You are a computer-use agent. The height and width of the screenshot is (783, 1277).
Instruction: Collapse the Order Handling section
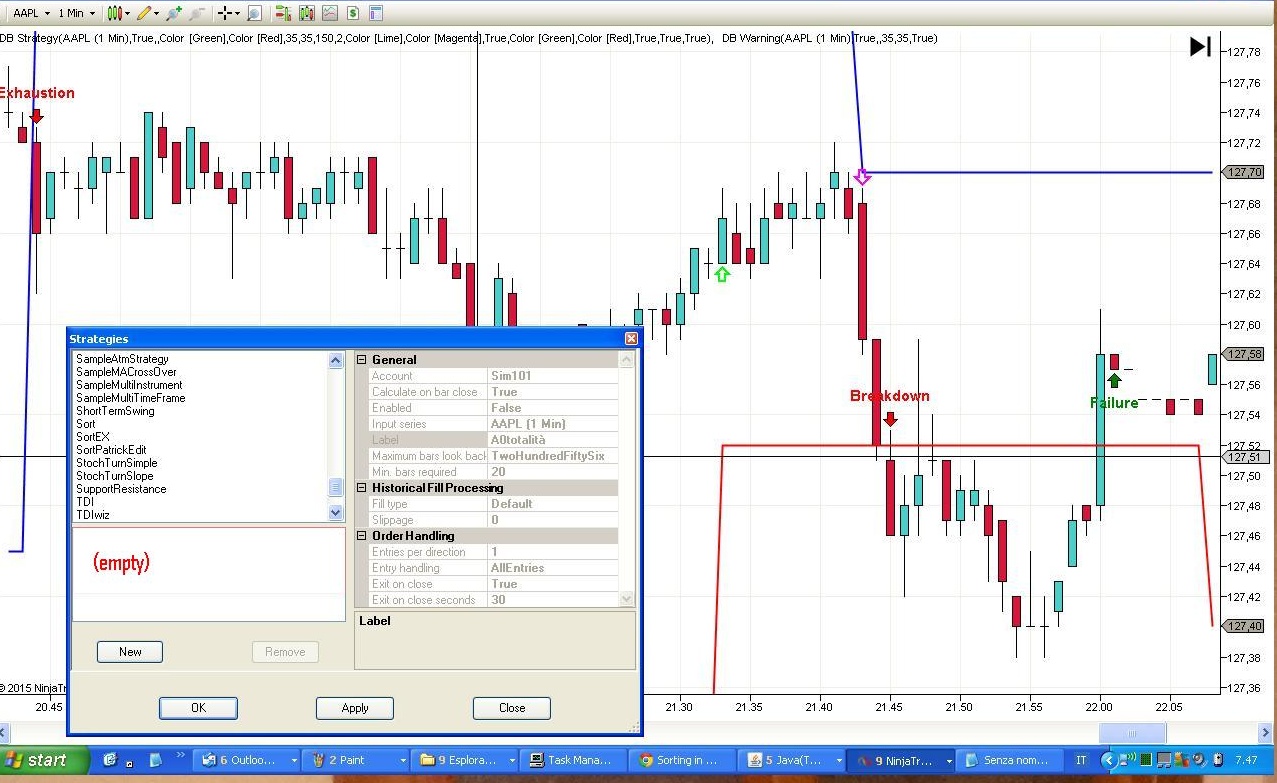362,536
